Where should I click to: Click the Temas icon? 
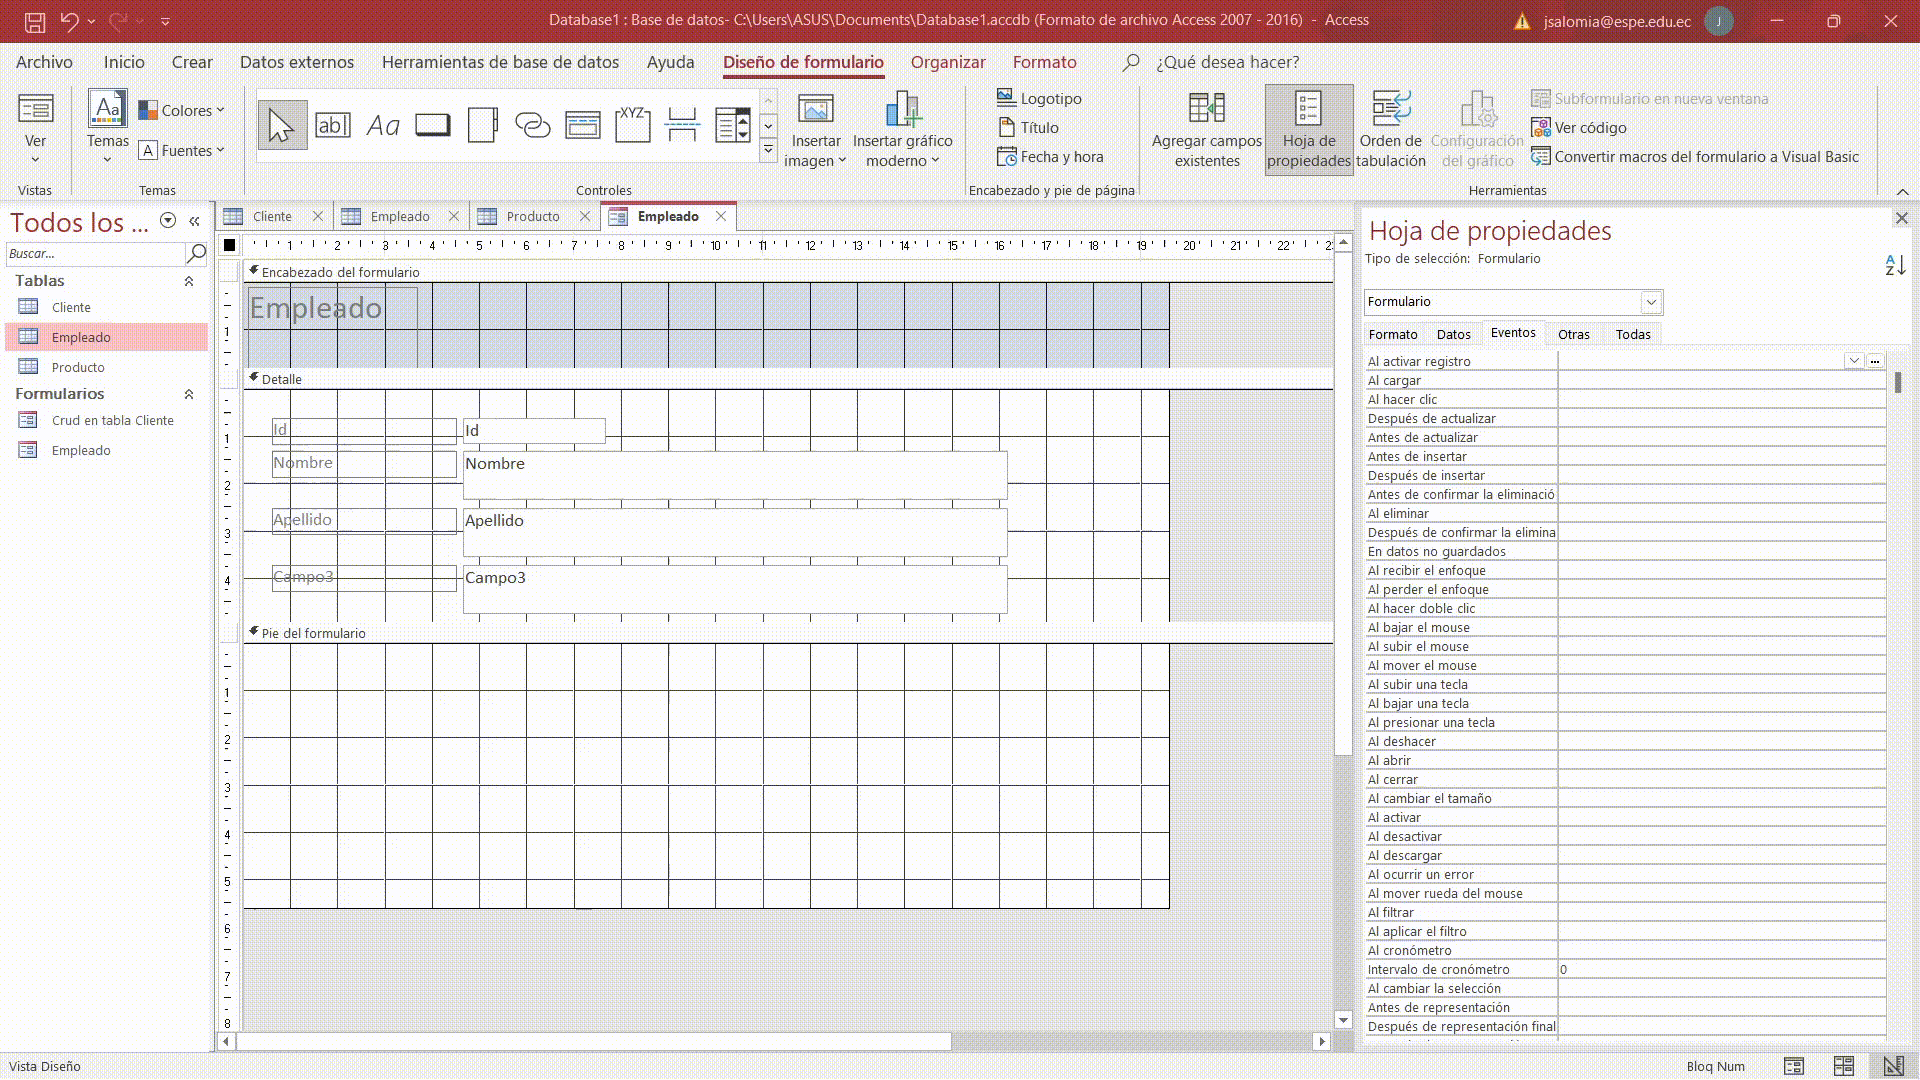pyautogui.click(x=107, y=108)
